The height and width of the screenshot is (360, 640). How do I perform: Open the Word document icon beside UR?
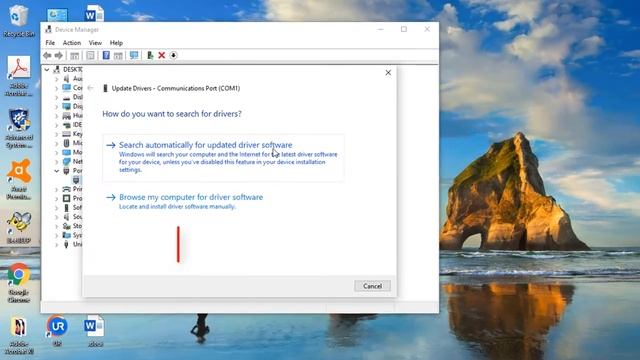tap(95, 331)
